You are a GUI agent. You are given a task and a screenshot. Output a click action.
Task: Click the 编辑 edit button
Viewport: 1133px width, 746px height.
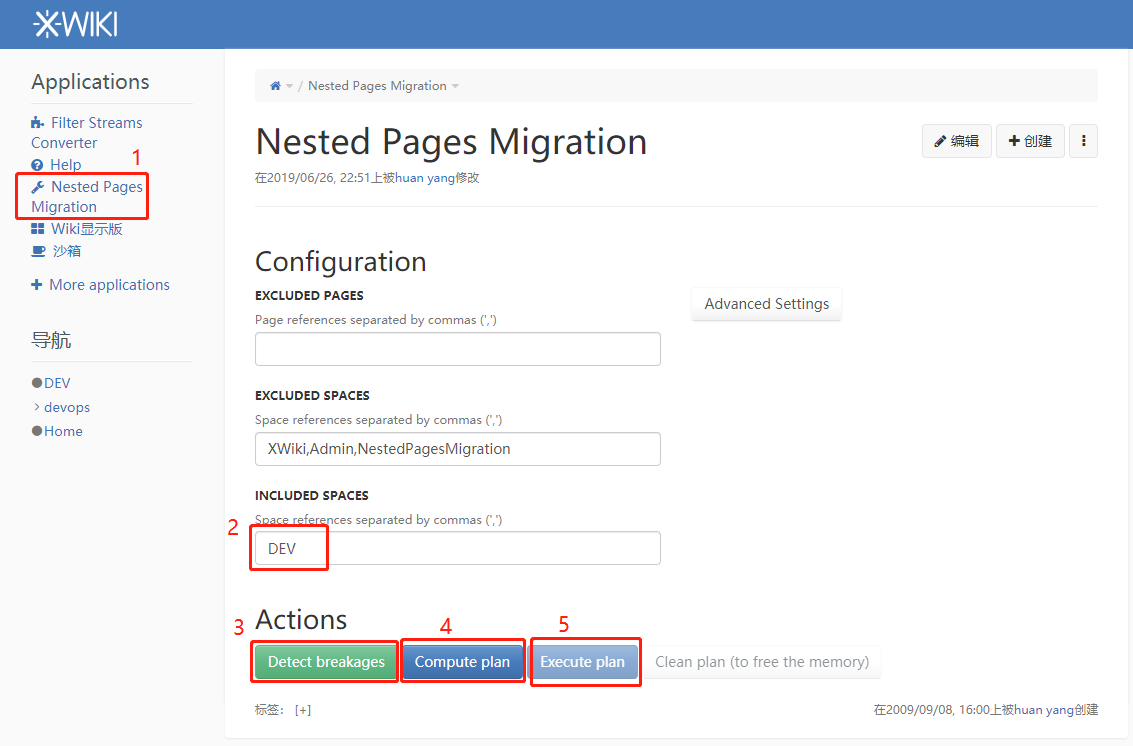957,141
